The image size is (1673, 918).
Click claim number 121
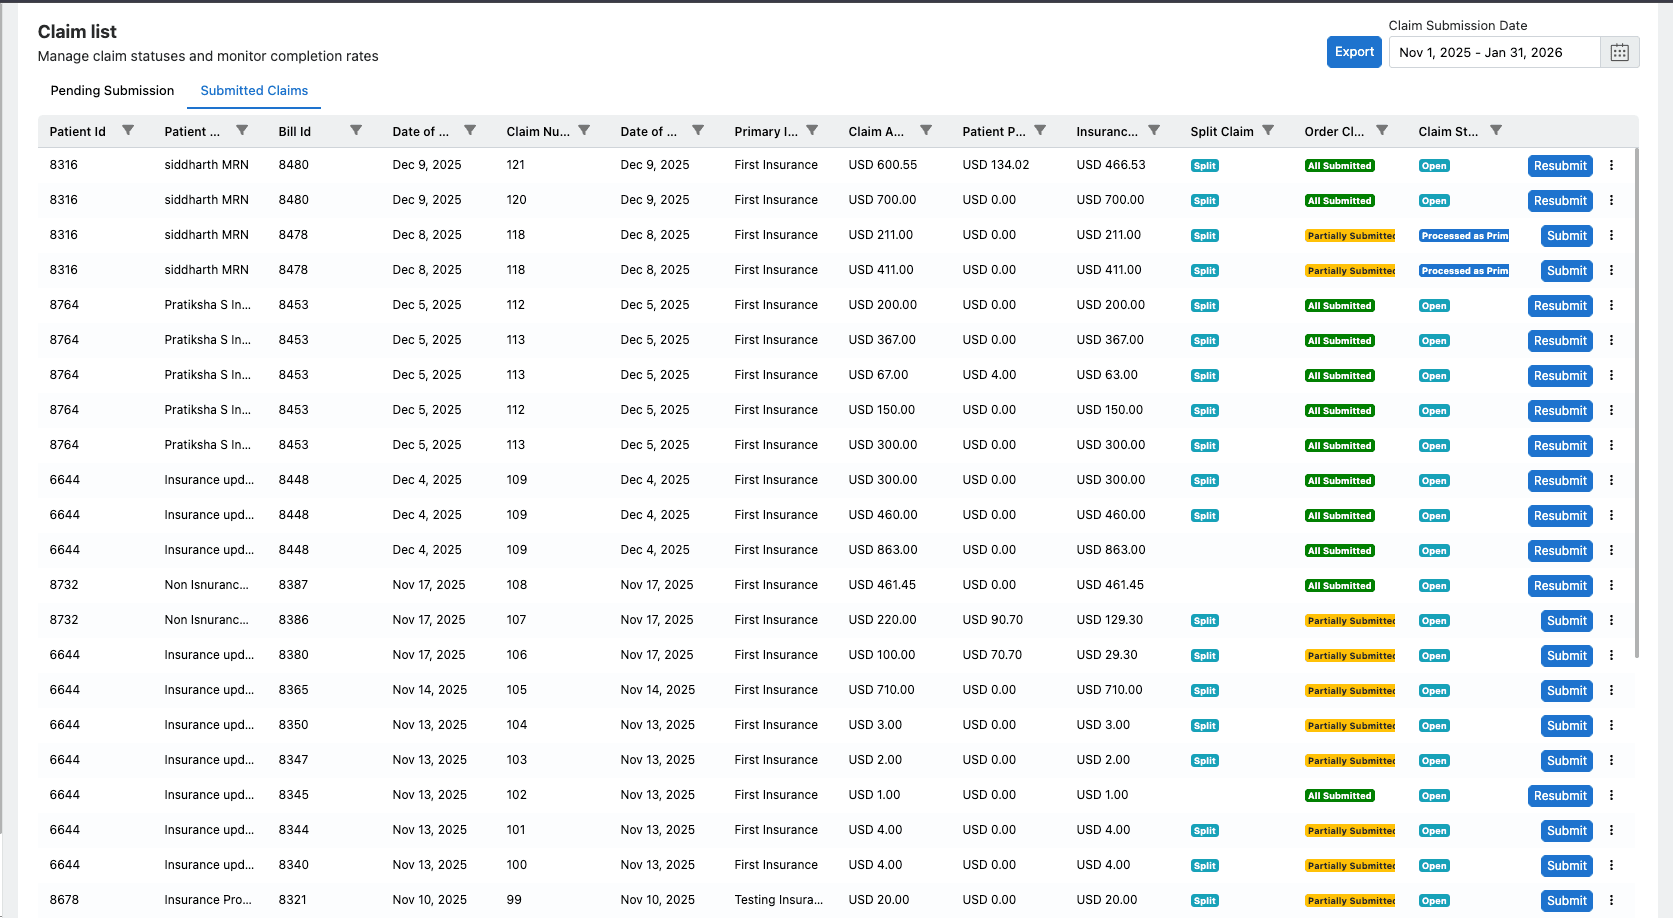(x=515, y=165)
